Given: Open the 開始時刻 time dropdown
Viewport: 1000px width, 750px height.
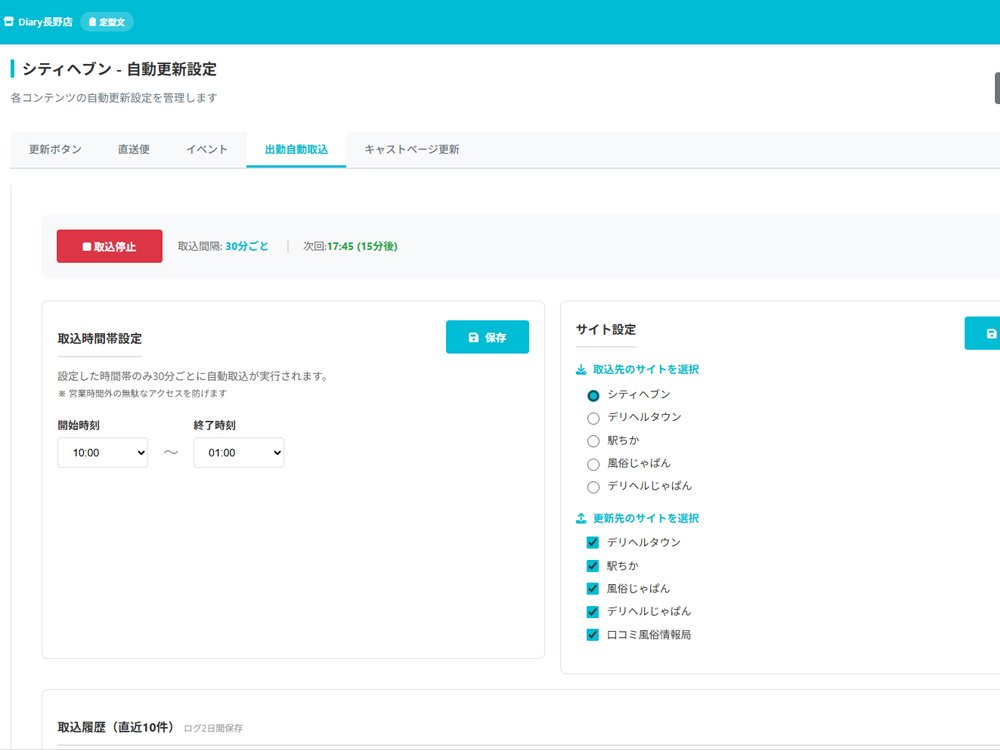Looking at the screenshot, I should click(x=102, y=452).
